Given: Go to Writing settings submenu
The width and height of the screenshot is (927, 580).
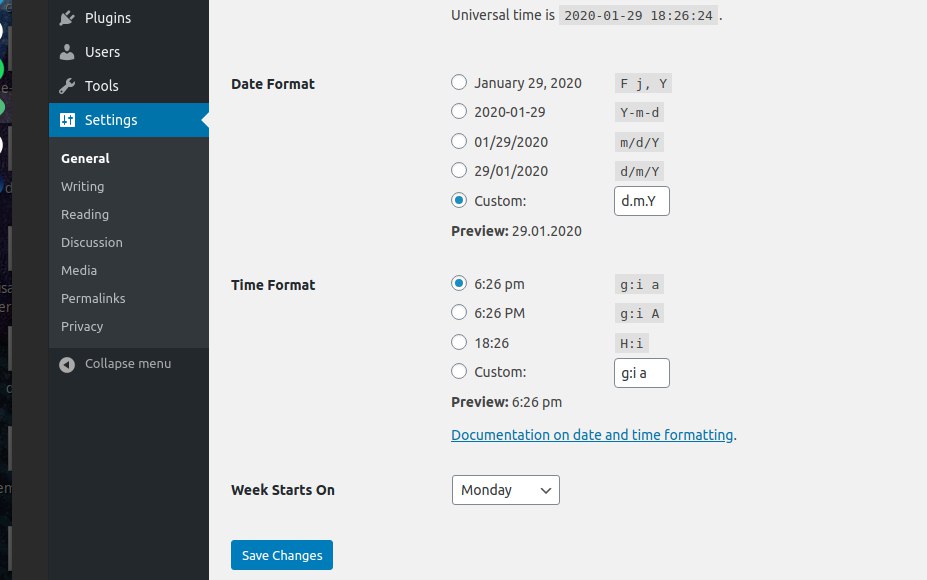Looking at the screenshot, I should (82, 186).
